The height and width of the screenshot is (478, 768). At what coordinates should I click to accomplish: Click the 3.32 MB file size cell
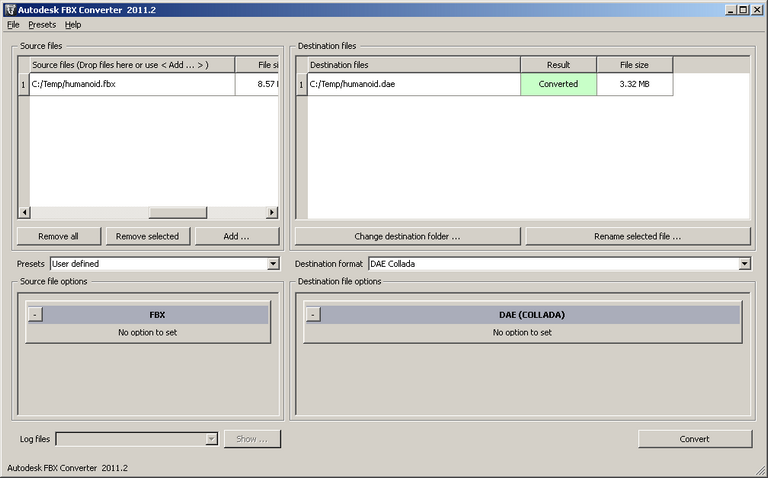tap(634, 84)
